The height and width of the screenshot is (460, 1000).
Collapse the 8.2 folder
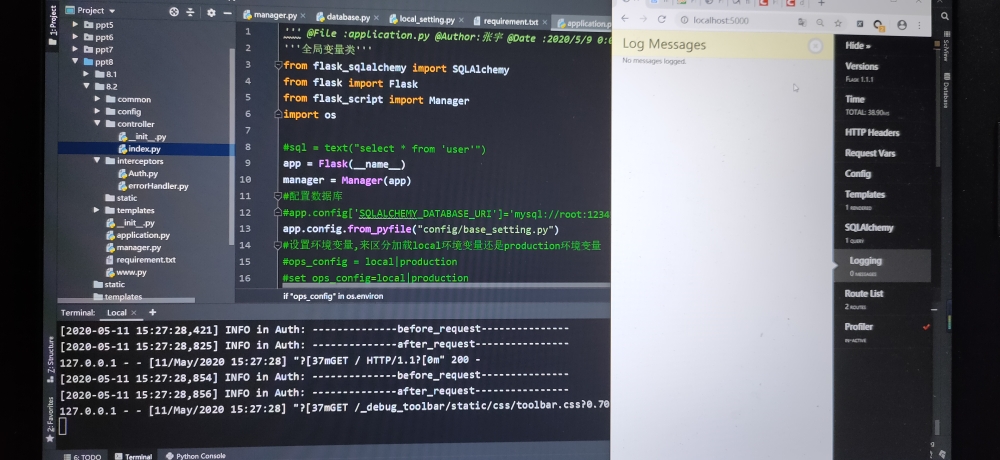86,86
